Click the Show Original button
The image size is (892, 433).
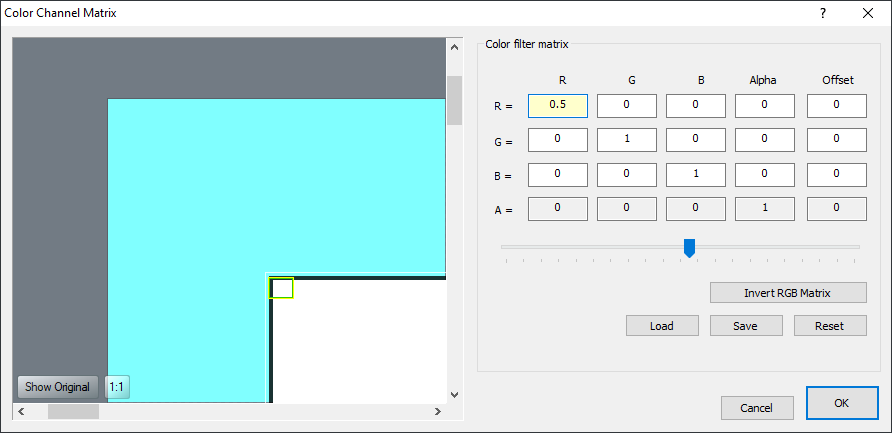click(x=57, y=387)
